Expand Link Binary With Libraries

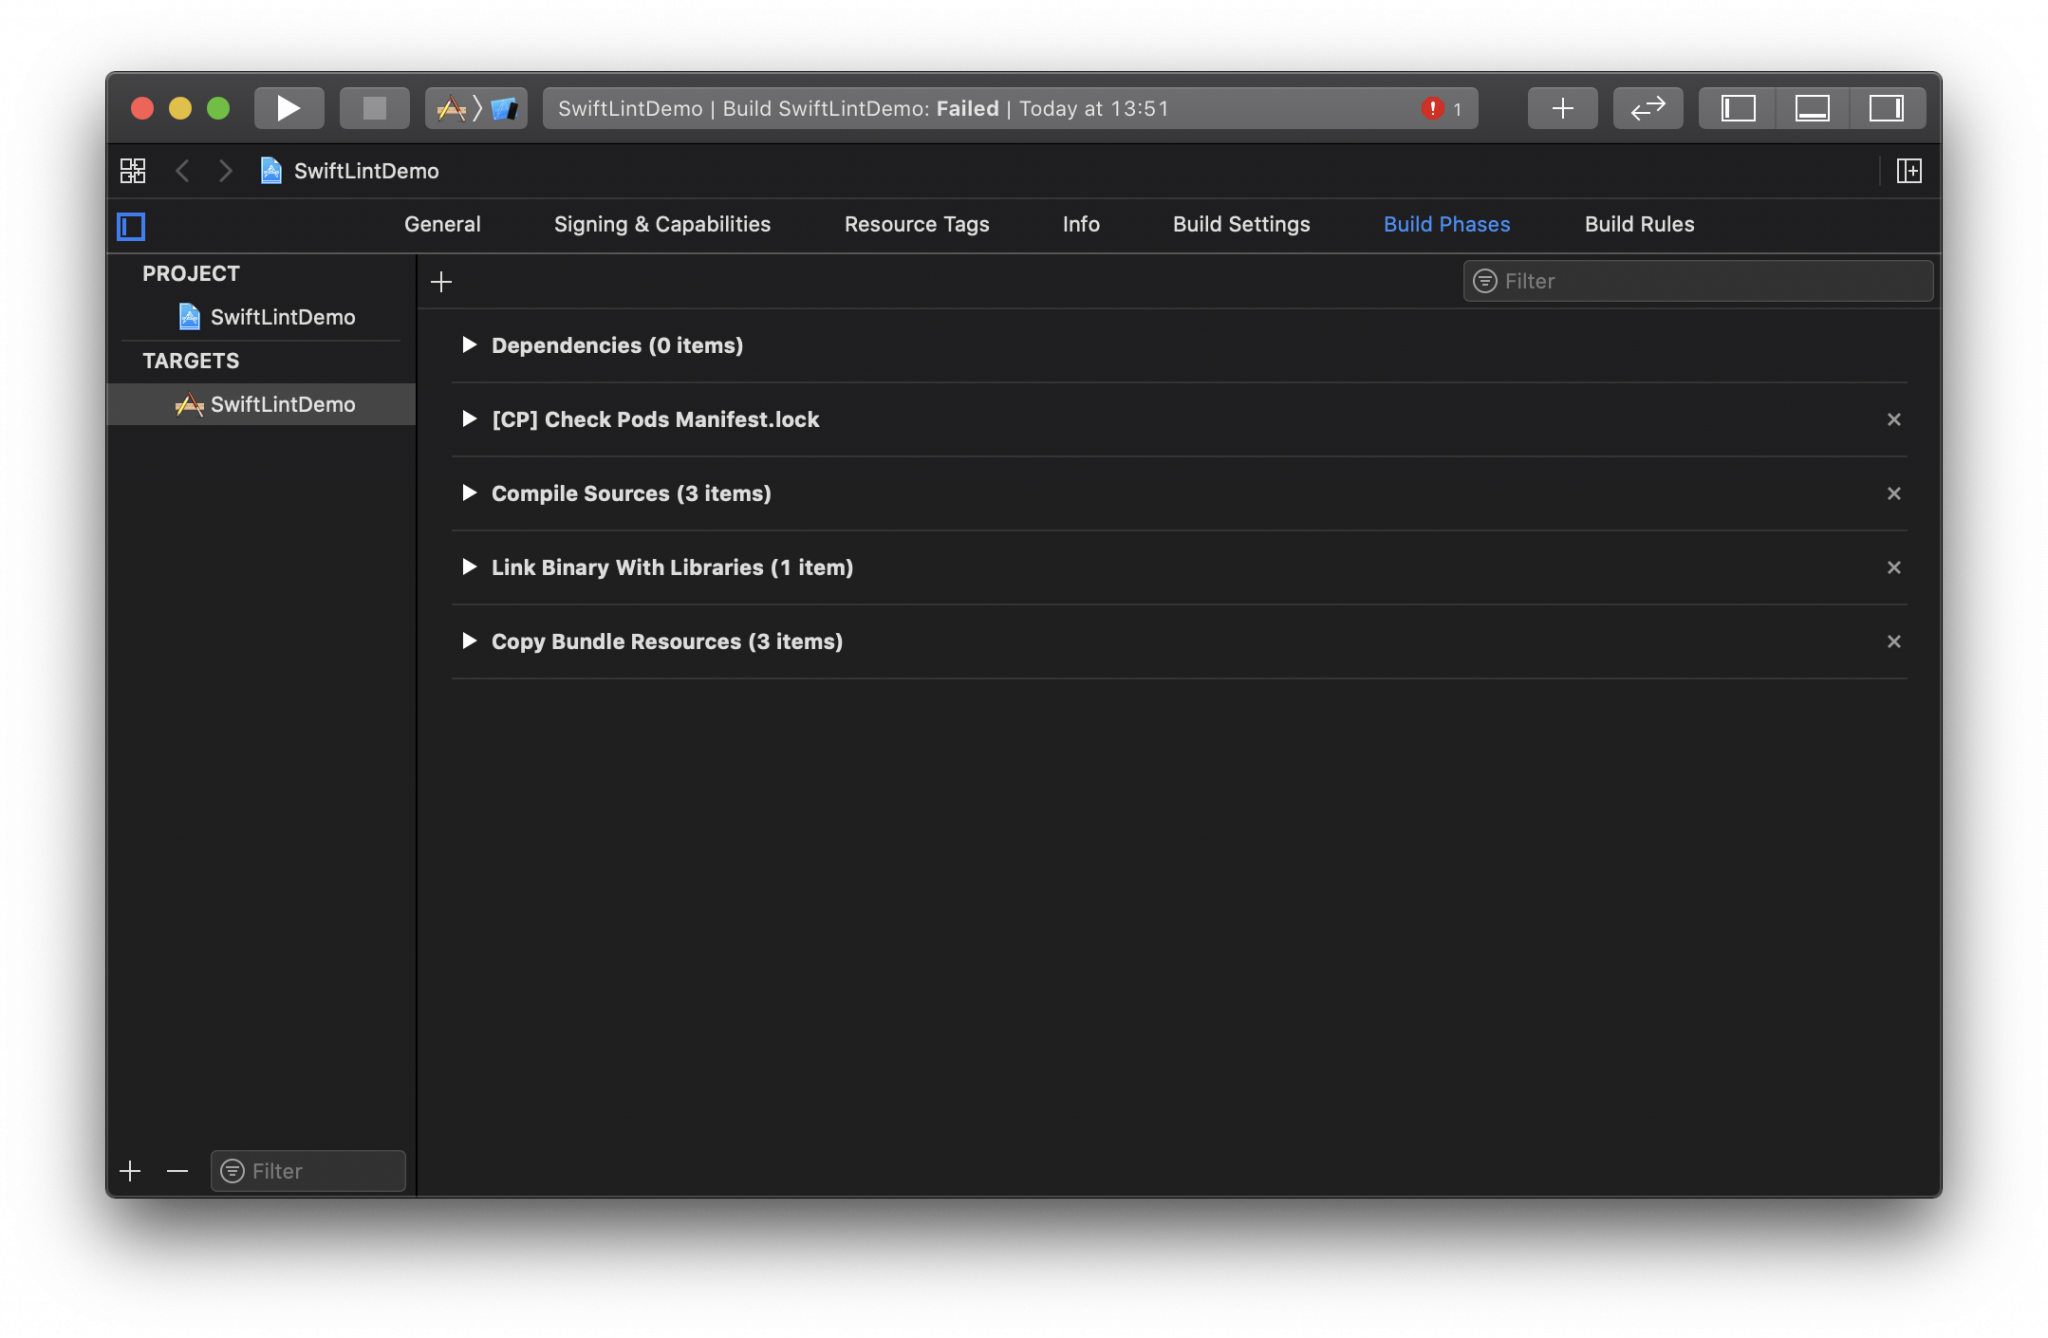pos(470,566)
